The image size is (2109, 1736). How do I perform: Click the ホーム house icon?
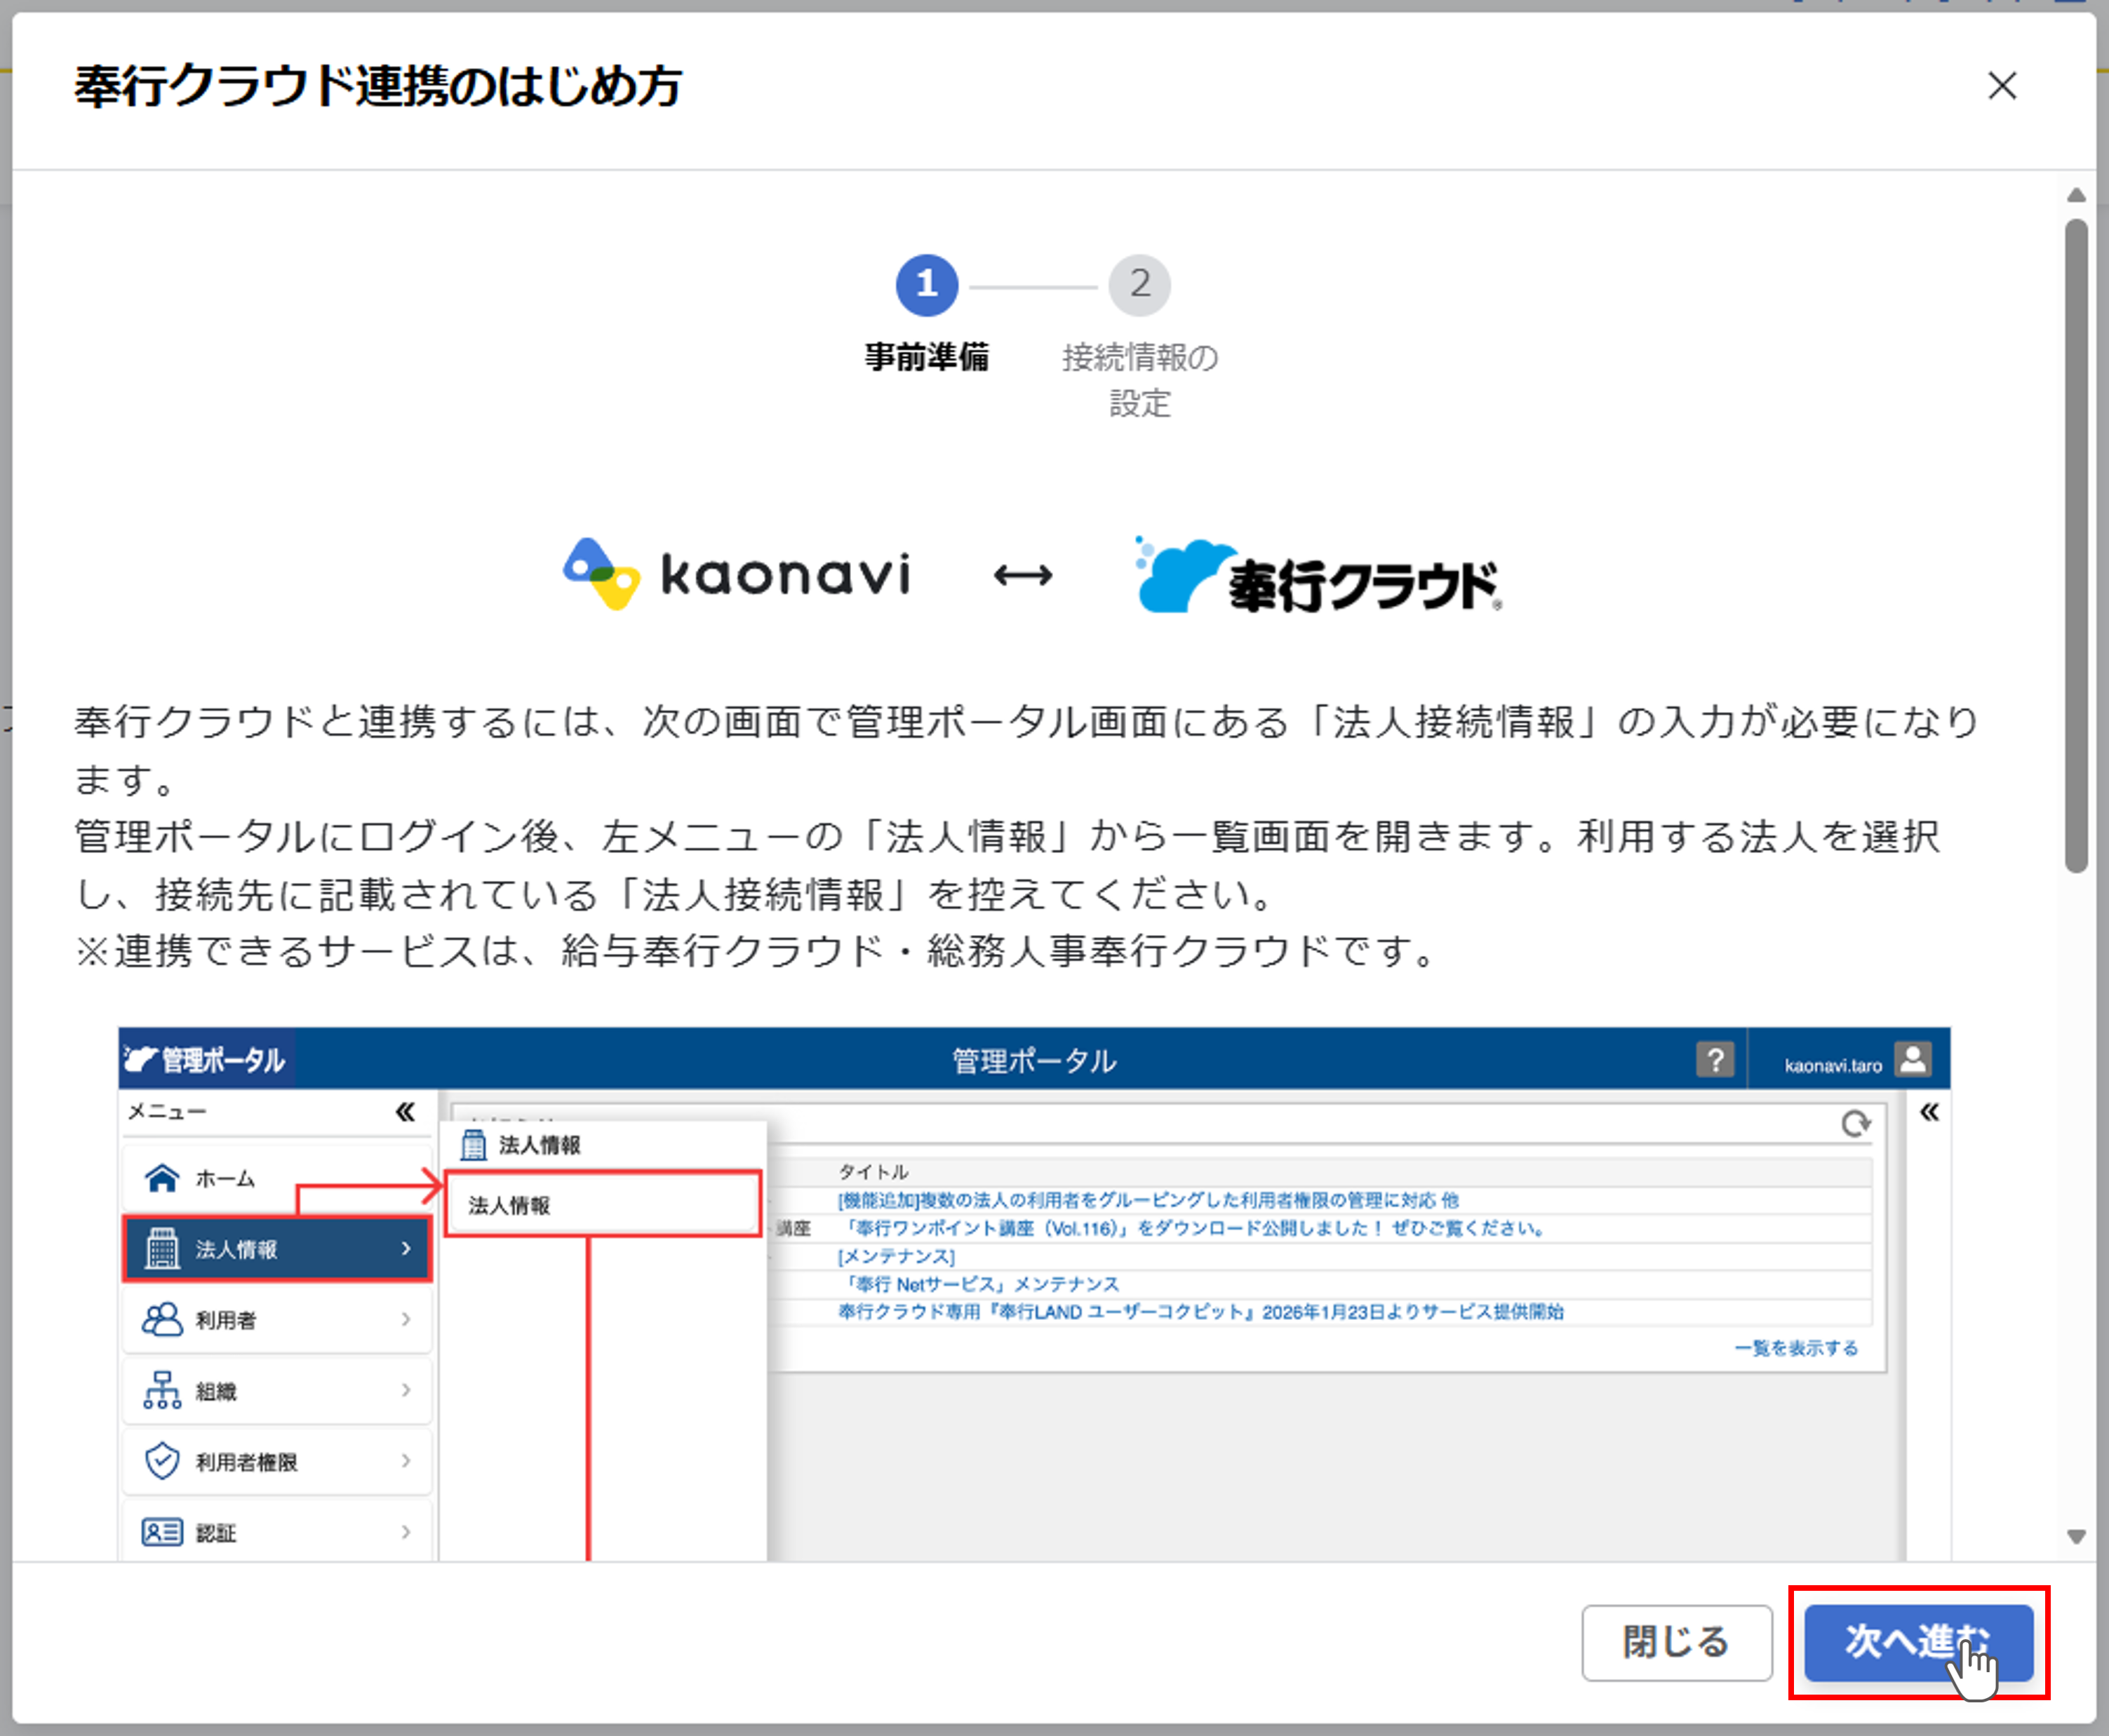162,1178
